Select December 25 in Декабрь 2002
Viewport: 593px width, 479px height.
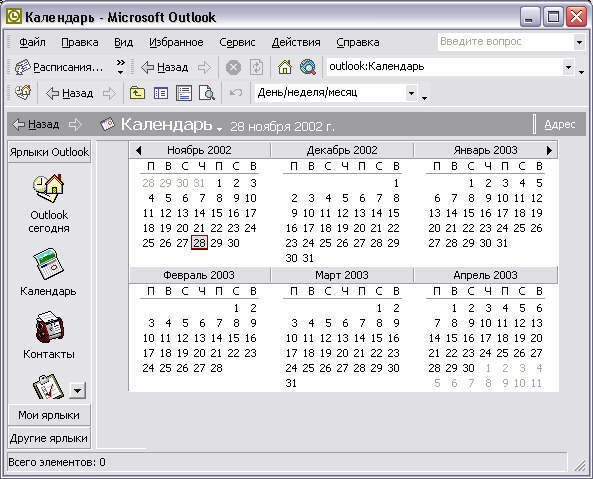(325, 243)
